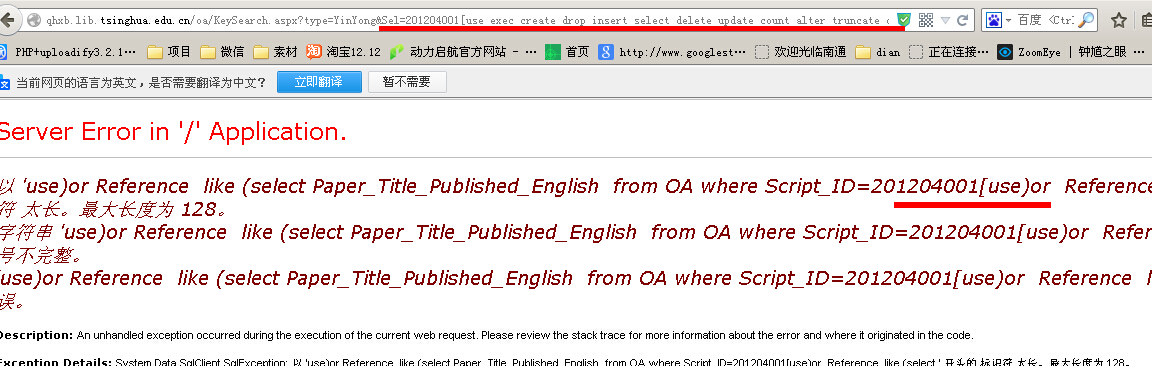
Task: Open the 微信 bookmarks folder
Action: coord(222,52)
